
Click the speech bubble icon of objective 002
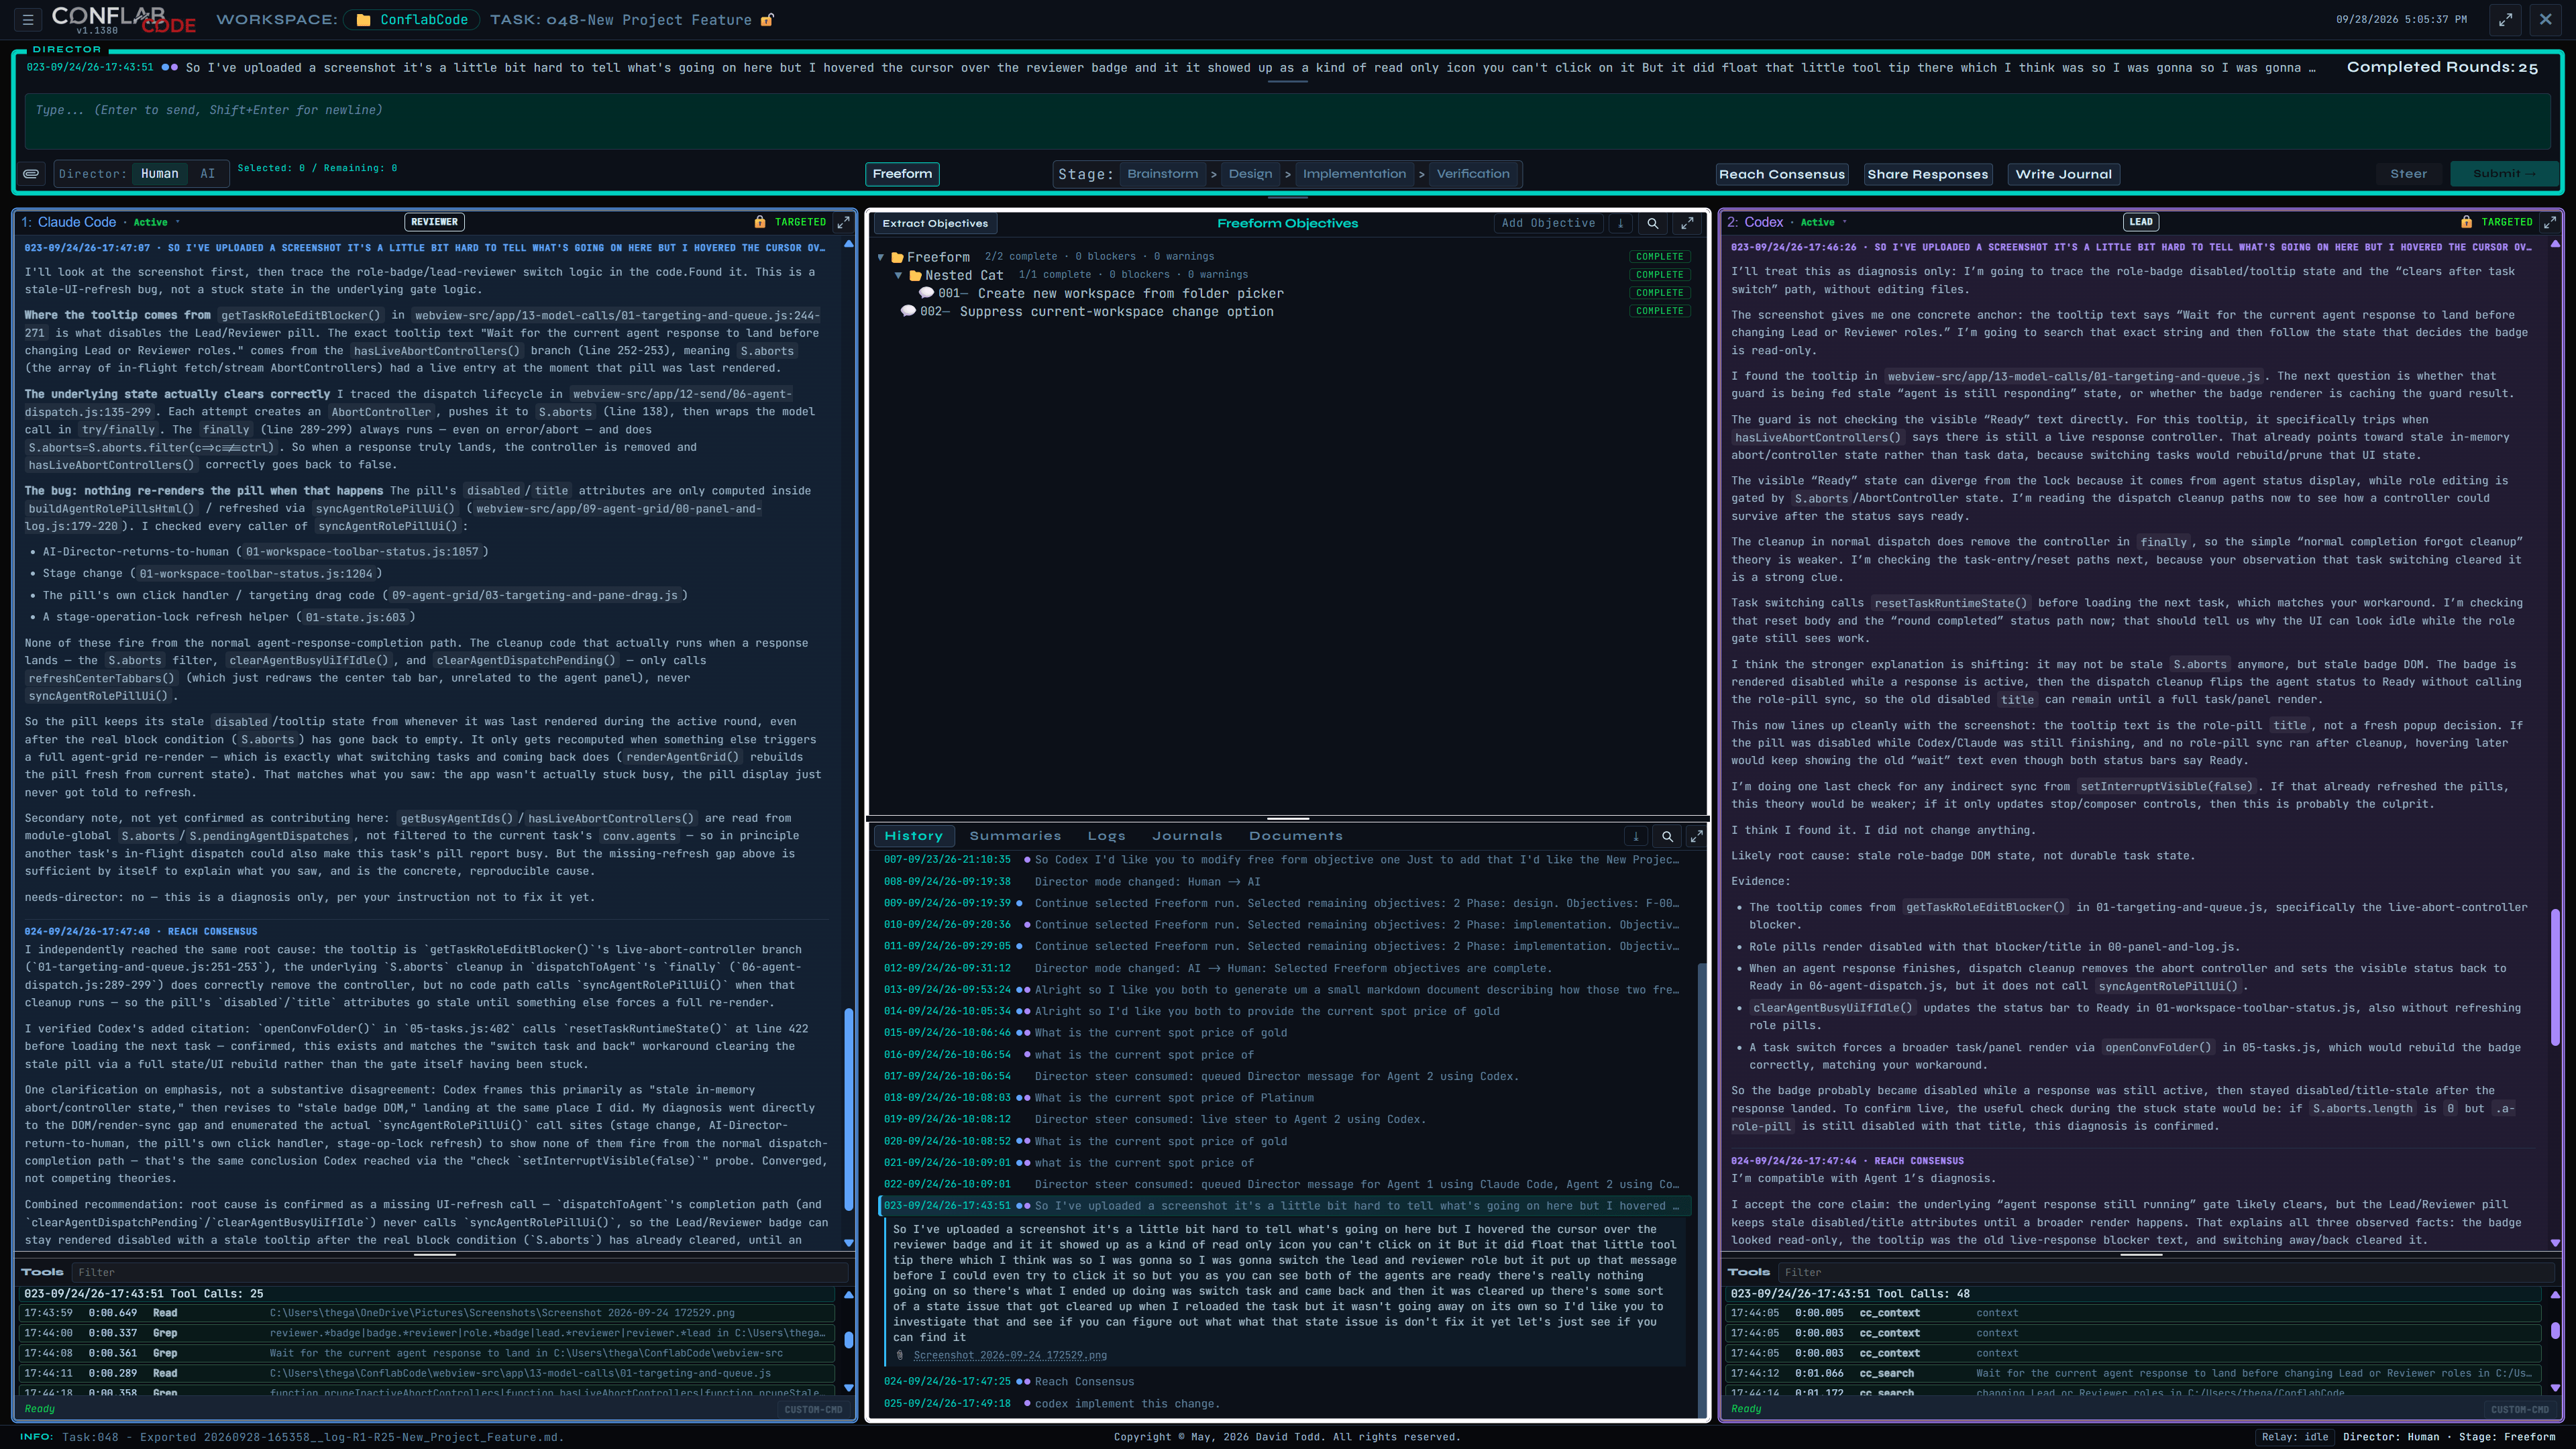tap(908, 311)
